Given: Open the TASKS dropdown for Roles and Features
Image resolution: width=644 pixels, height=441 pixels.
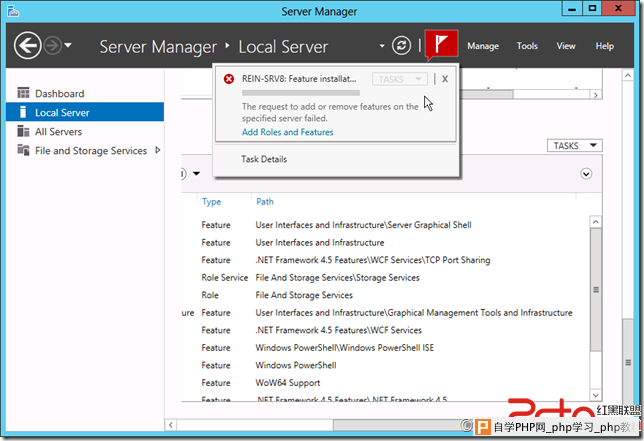Looking at the screenshot, I should coord(575,146).
